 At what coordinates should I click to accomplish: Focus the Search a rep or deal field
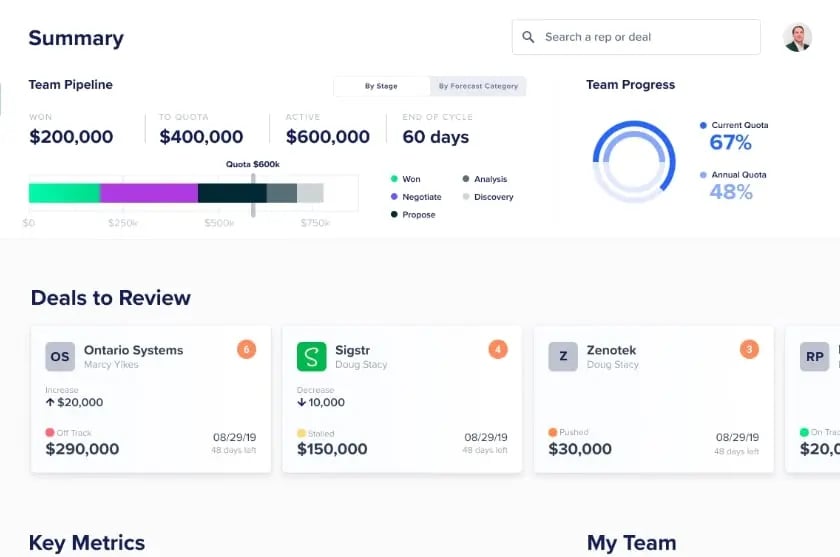(x=636, y=37)
